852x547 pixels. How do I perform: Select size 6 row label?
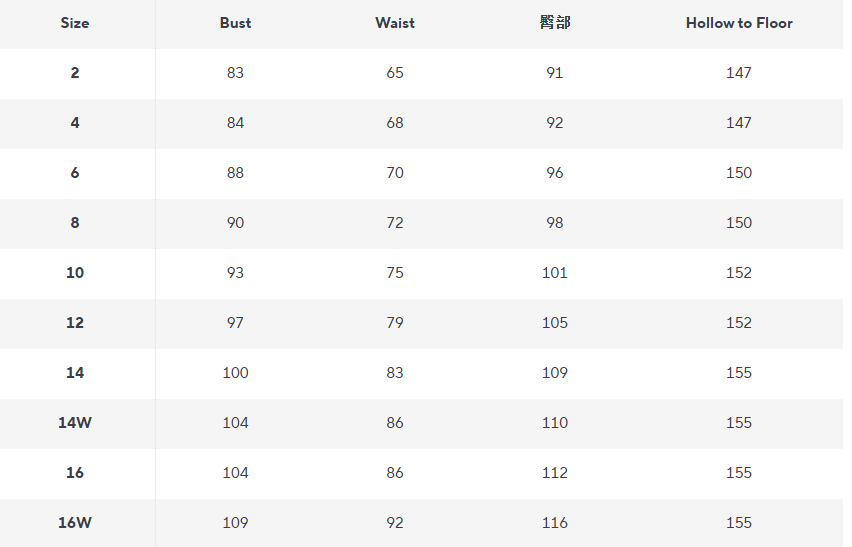(75, 173)
